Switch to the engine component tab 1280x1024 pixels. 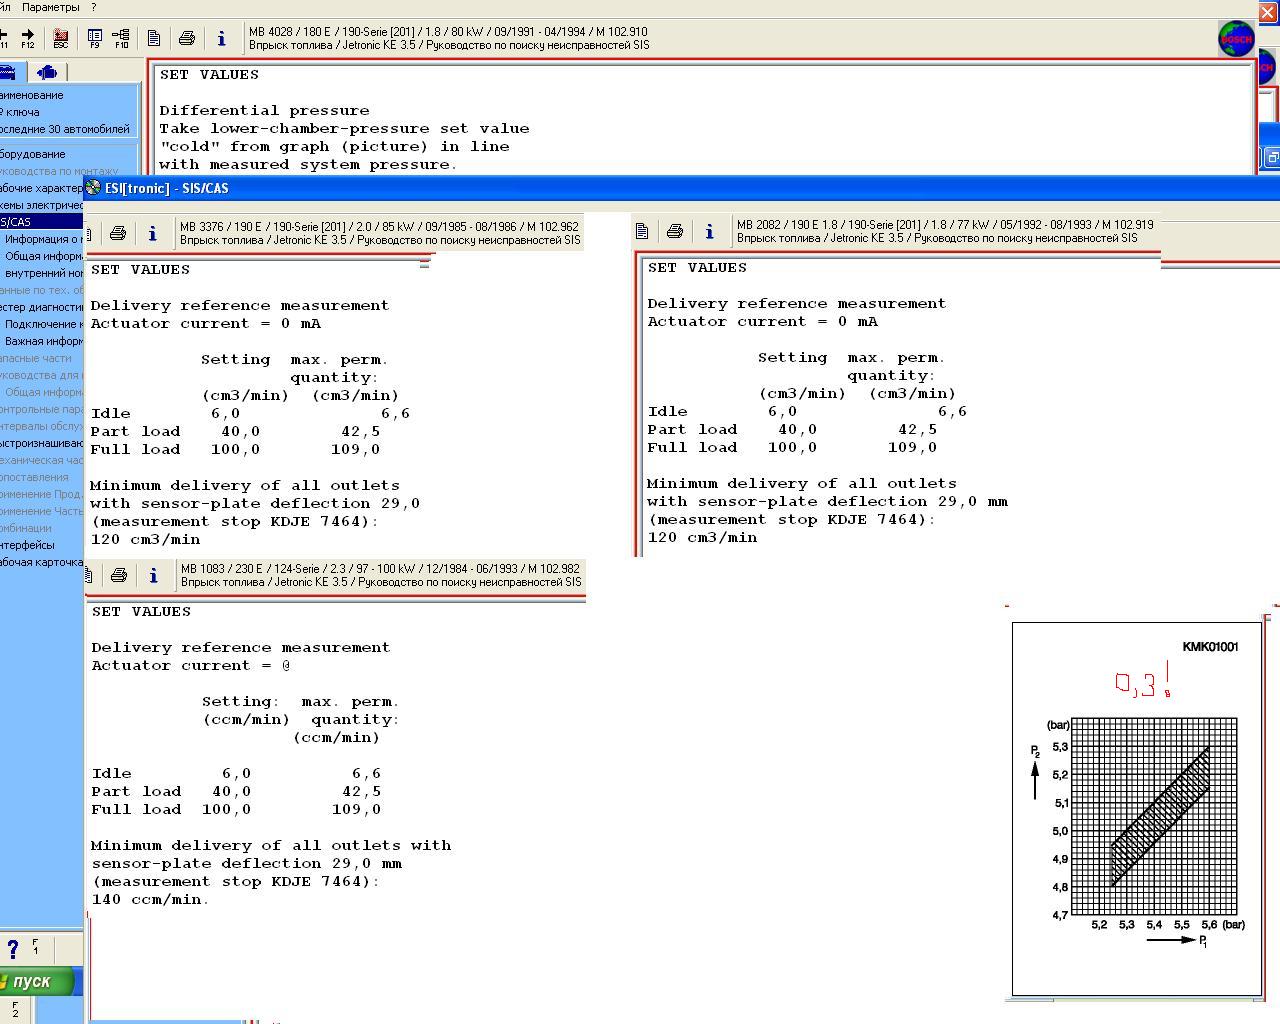47,72
